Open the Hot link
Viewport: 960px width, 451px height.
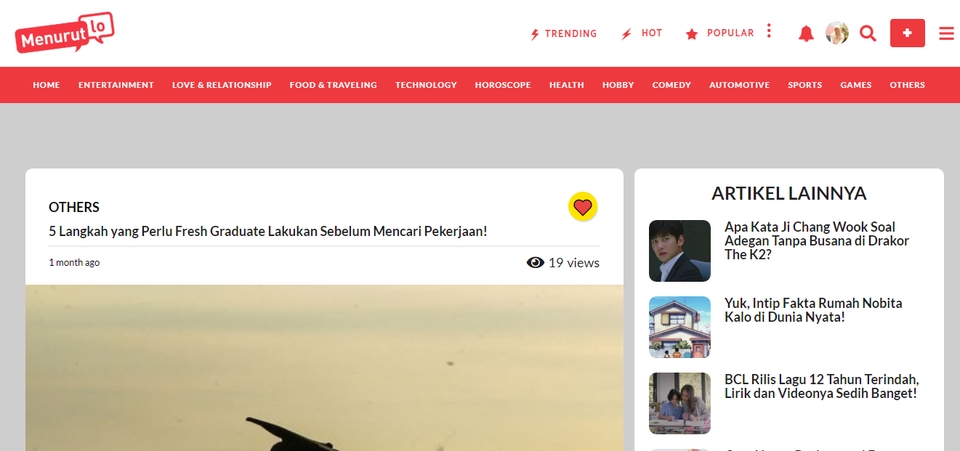(x=642, y=33)
